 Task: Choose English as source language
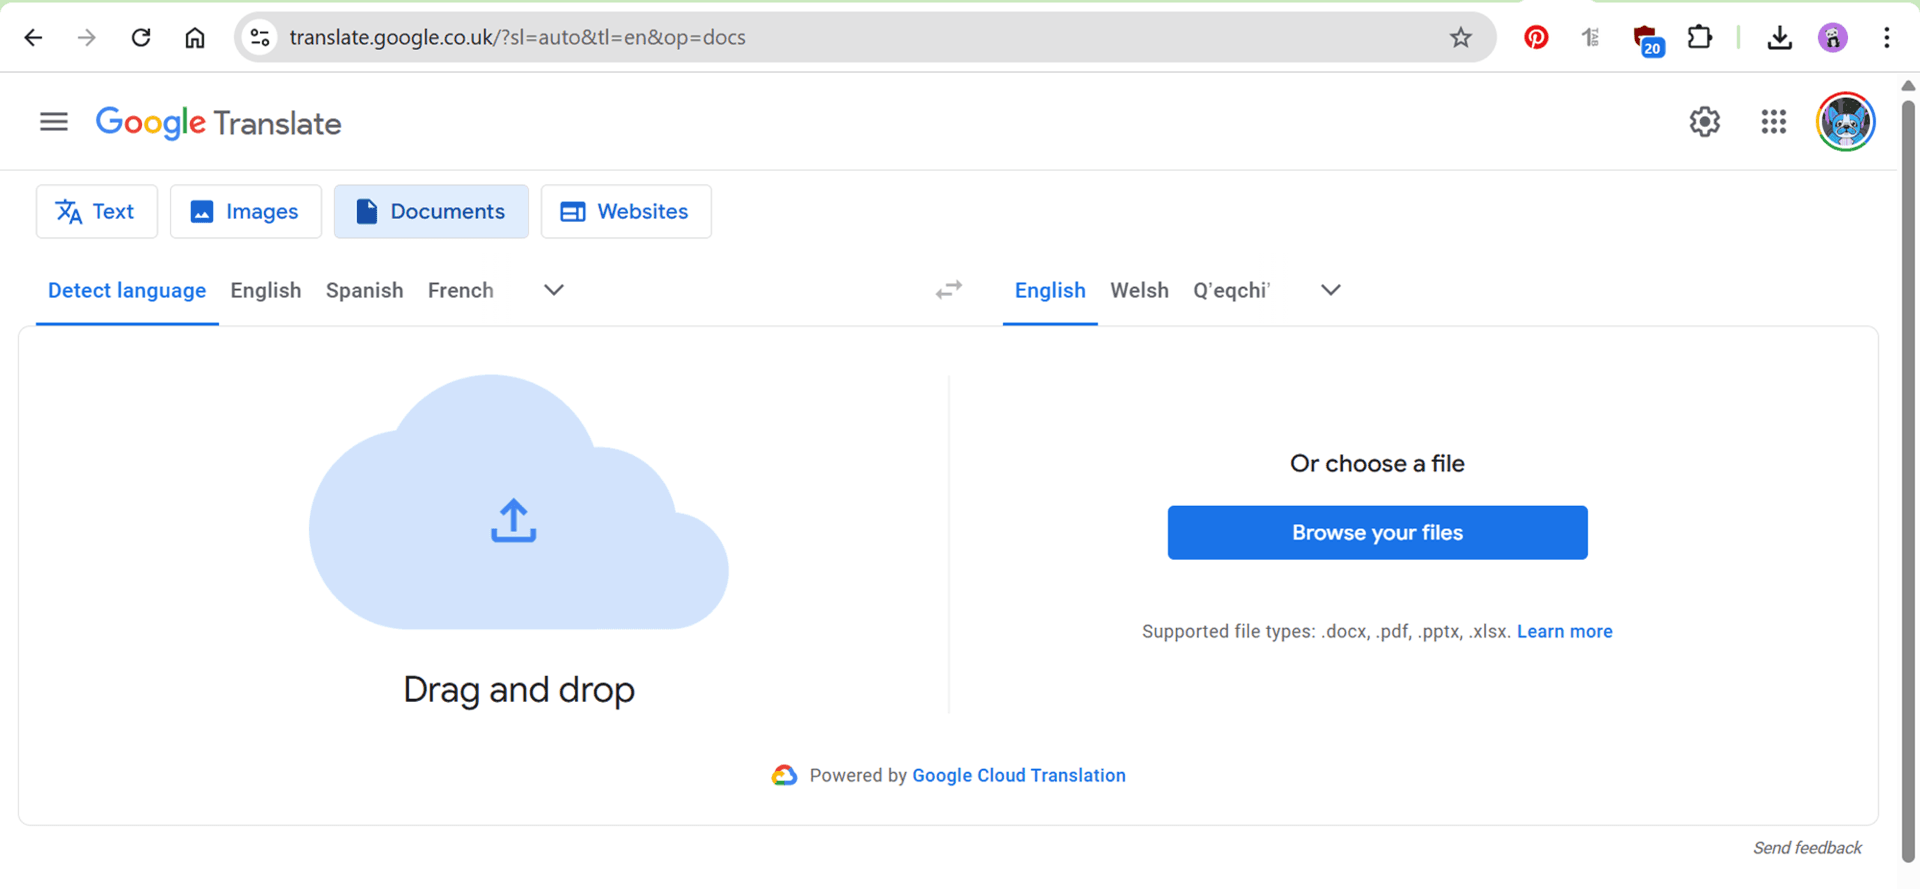(x=266, y=290)
